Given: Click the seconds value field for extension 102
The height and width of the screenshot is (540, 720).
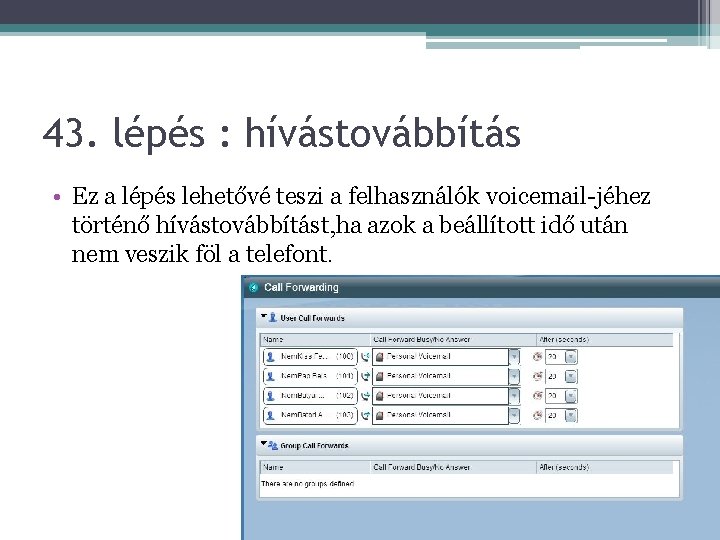Looking at the screenshot, I should (555, 396).
